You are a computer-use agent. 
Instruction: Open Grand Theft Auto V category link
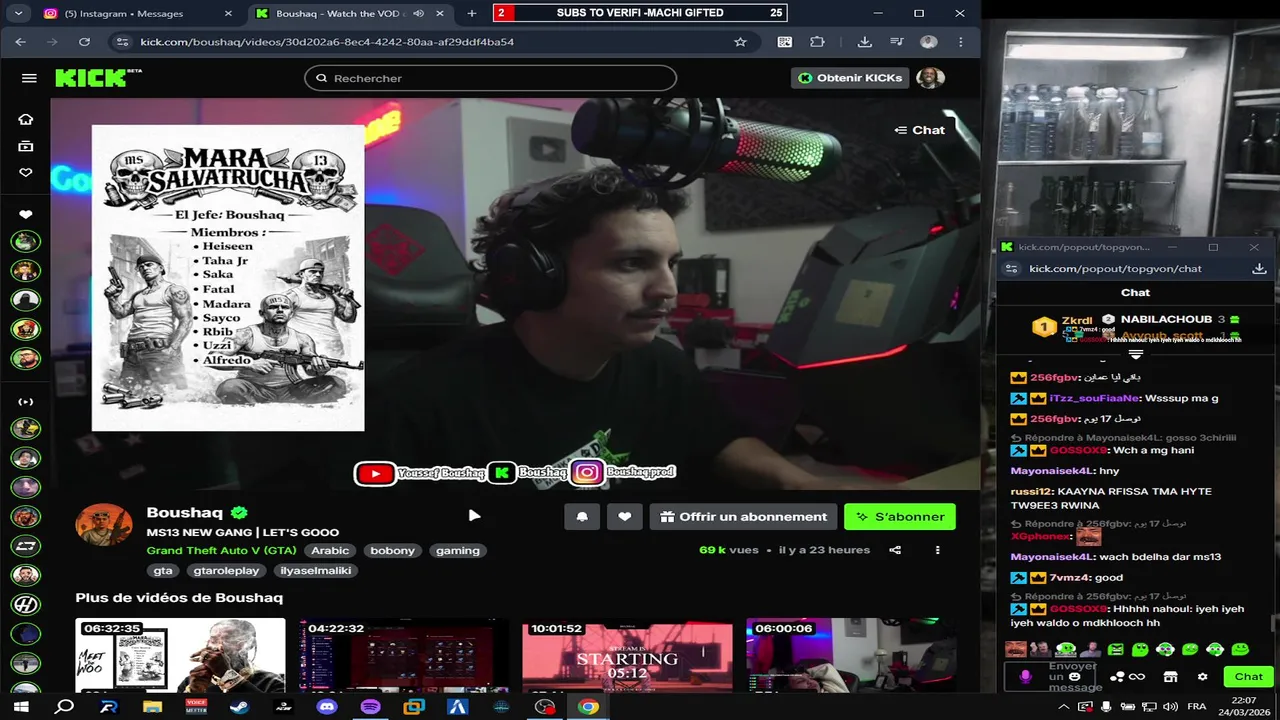coord(222,551)
